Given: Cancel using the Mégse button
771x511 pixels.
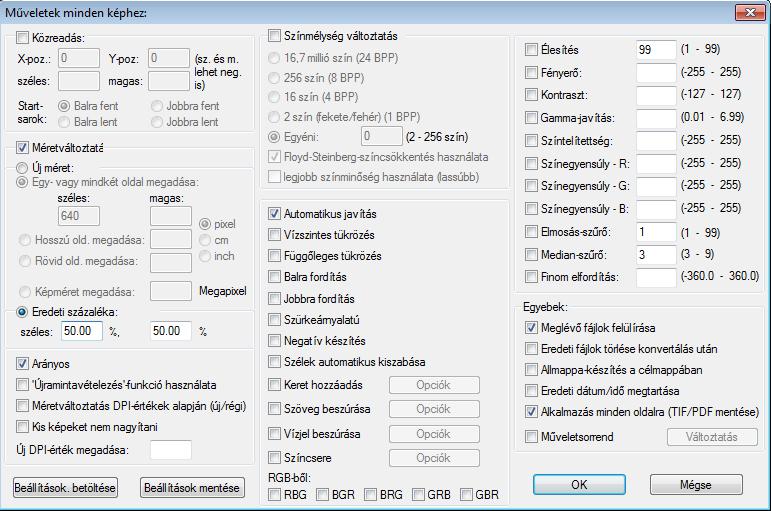Looking at the screenshot, I should tap(696, 485).
